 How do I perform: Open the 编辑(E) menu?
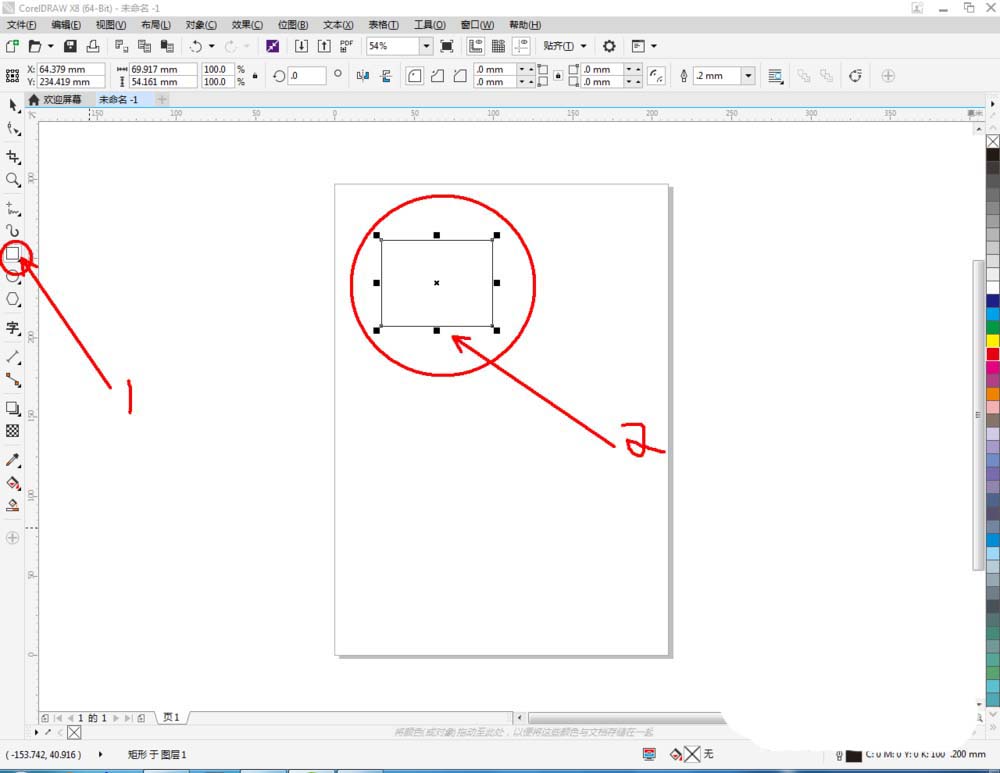click(x=66, y=25)
